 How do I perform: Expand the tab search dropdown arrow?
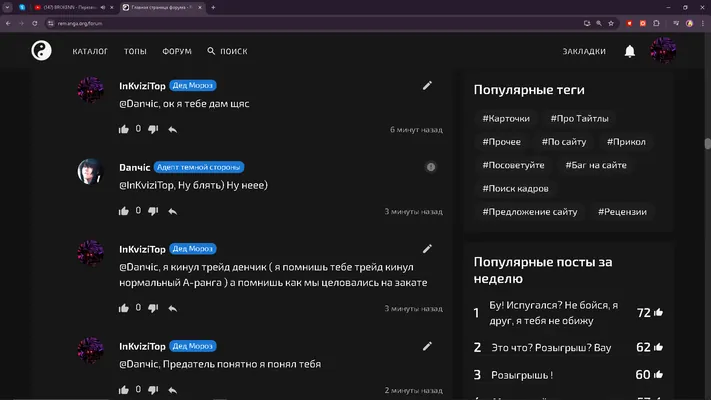7,7
